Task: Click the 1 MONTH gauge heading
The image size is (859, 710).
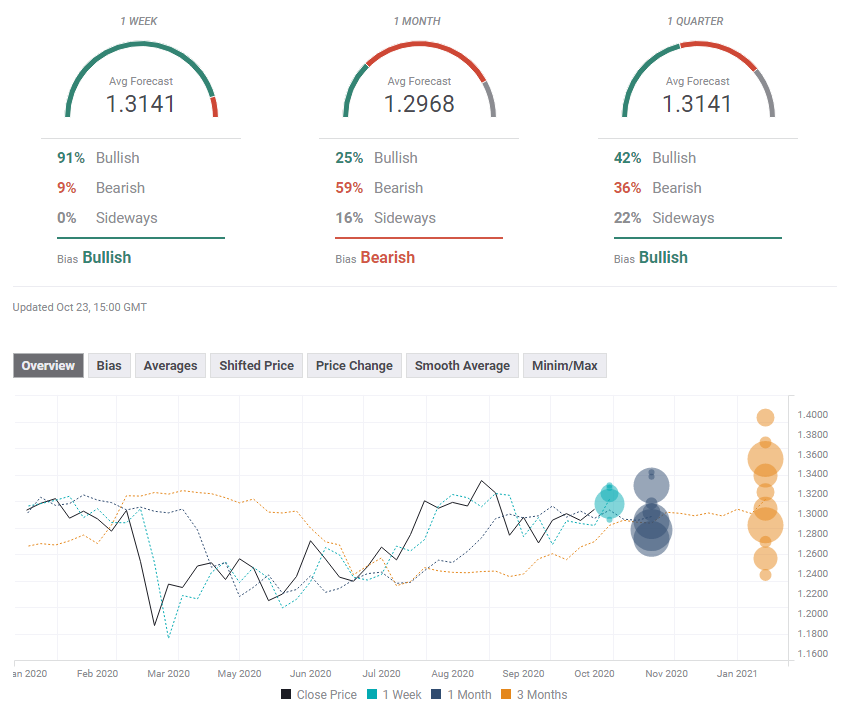Action: click(417, 21)
